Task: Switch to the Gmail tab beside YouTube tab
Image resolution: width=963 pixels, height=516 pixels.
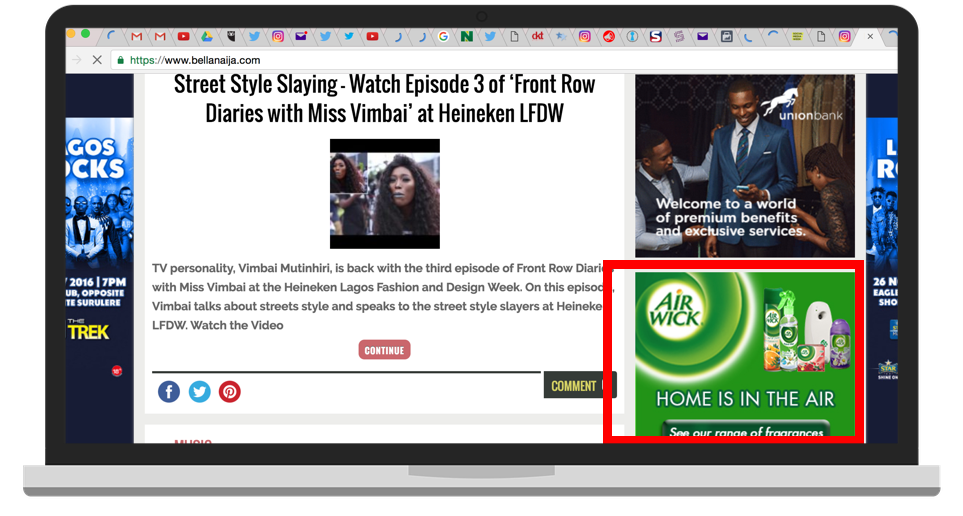Action: pos(160,36)
